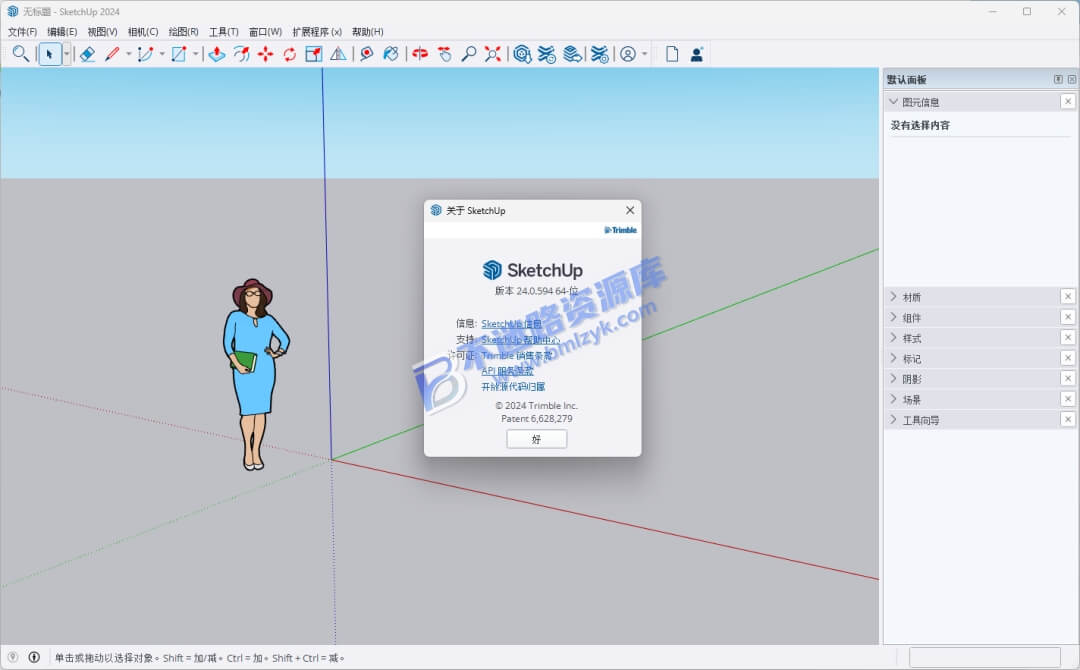Click the Send to LayOut icon
Screen dimensions: 1080x670
pos(572,54)
